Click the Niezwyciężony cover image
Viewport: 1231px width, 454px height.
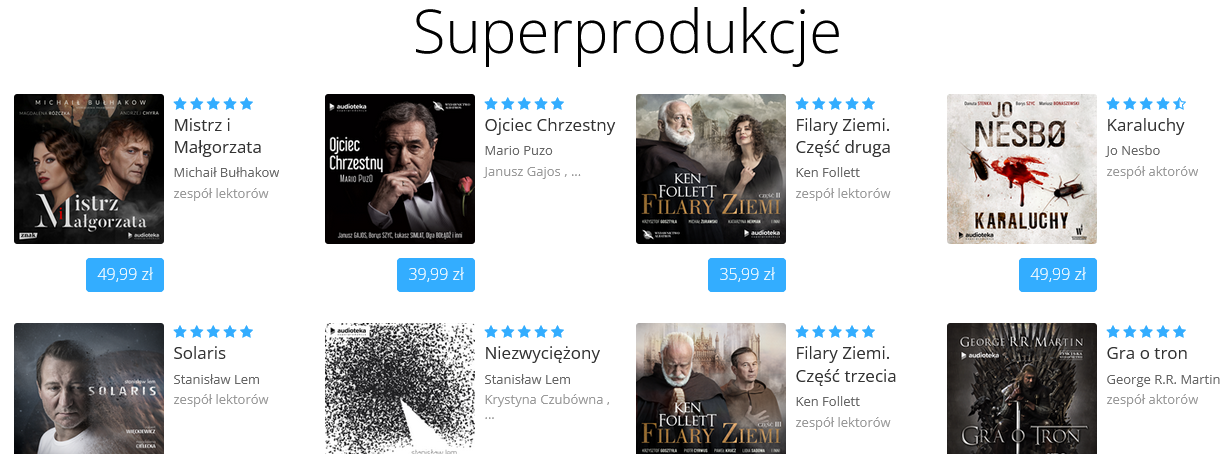[400, 388]
